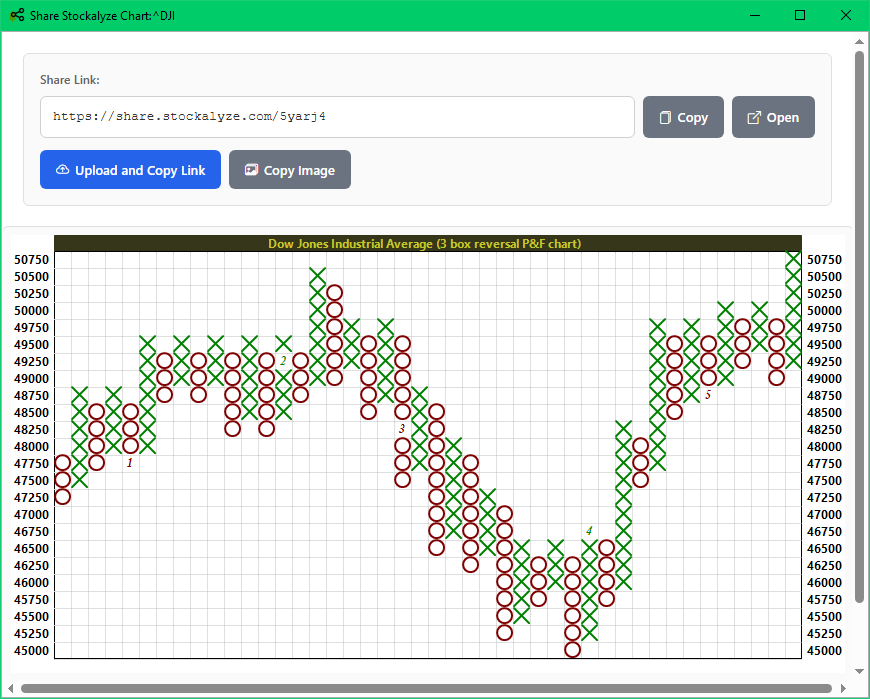
Task: Click the vertical scrollbar thumb
Action: click(x=859, y=326)
